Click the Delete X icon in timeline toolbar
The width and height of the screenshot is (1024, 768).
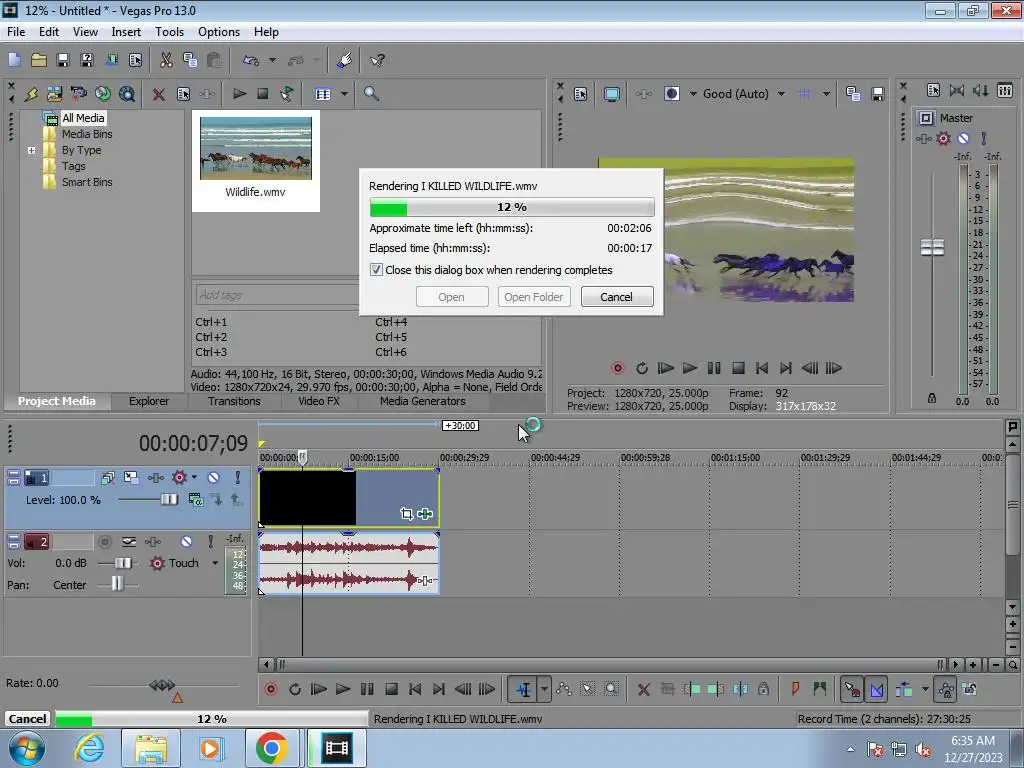tap(643, 689)
